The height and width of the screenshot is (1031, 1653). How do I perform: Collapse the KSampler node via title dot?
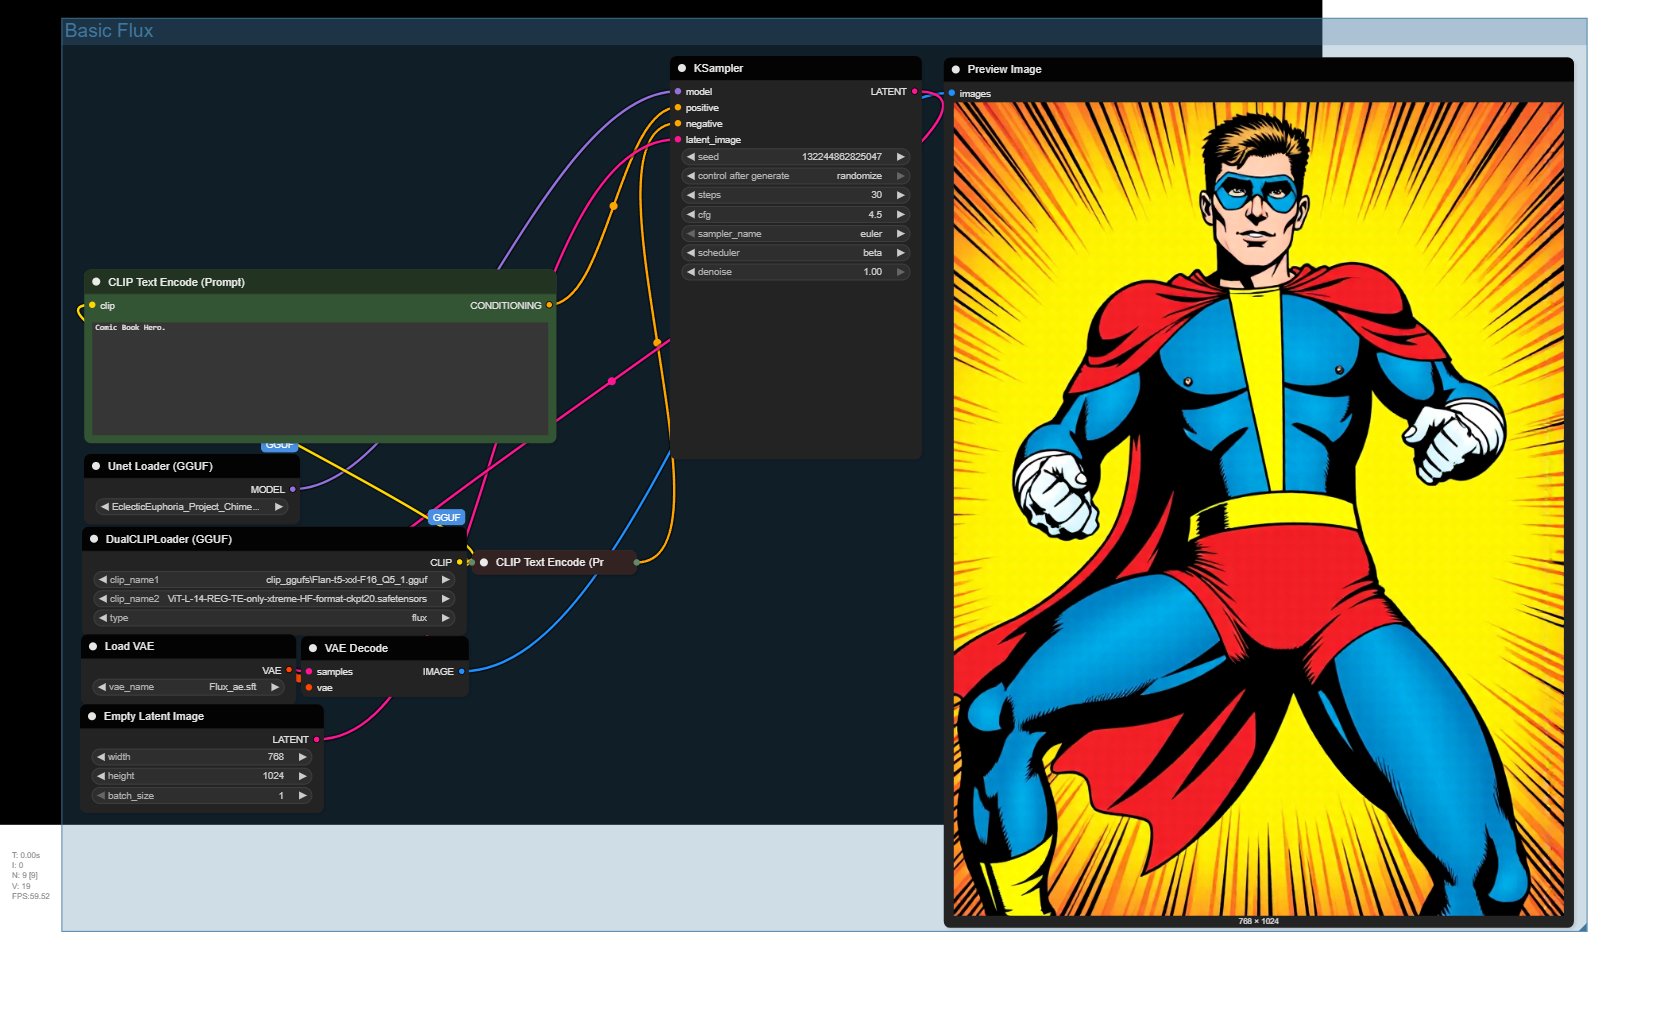click(682, 68)
